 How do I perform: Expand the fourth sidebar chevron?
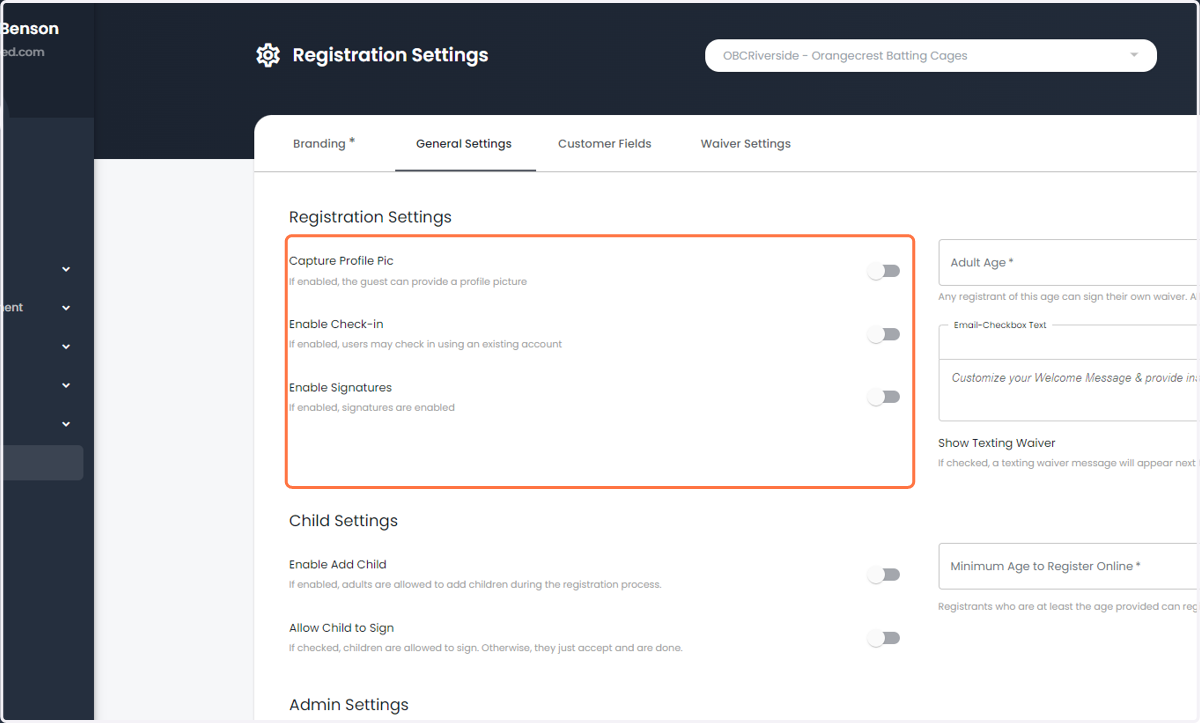click(x=66, y=385)
